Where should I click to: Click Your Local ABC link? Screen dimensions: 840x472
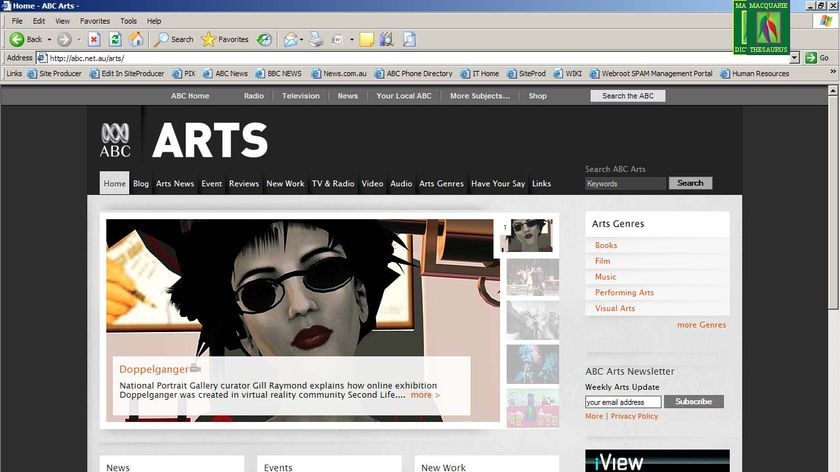403,96
